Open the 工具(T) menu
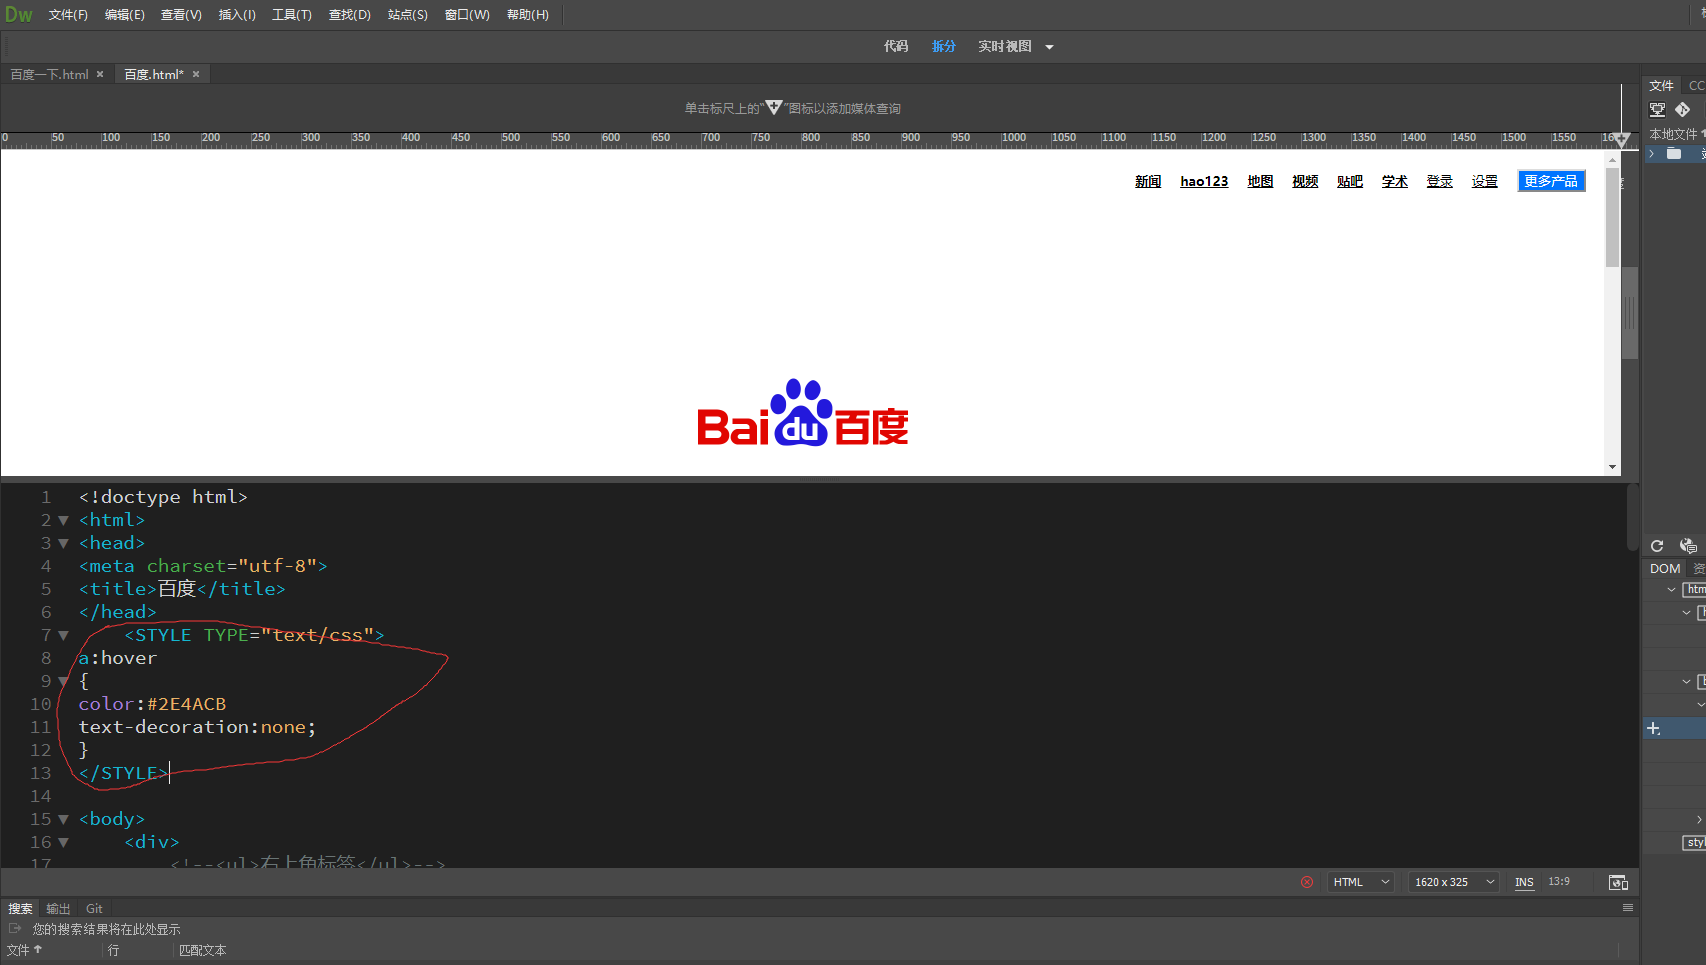This screenshot has width=1706, height=965. coord(292,15)
